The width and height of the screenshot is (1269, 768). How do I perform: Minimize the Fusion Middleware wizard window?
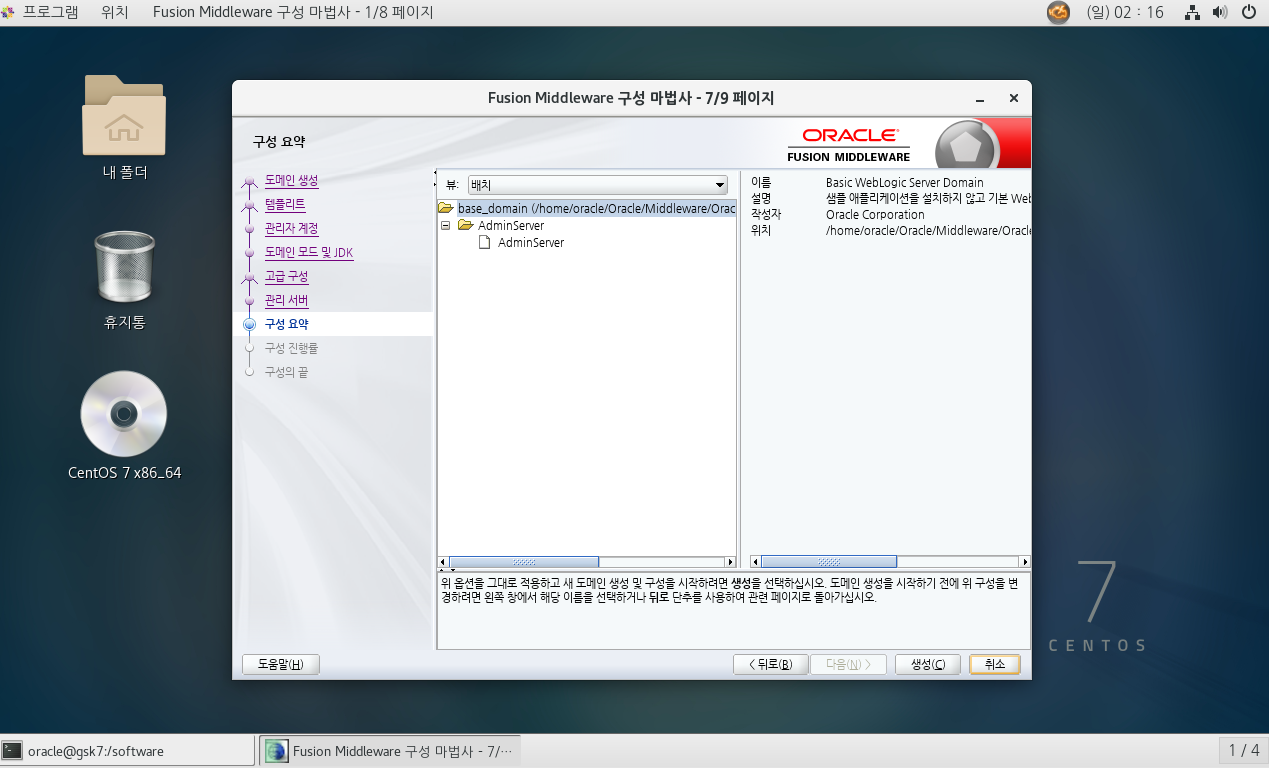tap(981, 98)
